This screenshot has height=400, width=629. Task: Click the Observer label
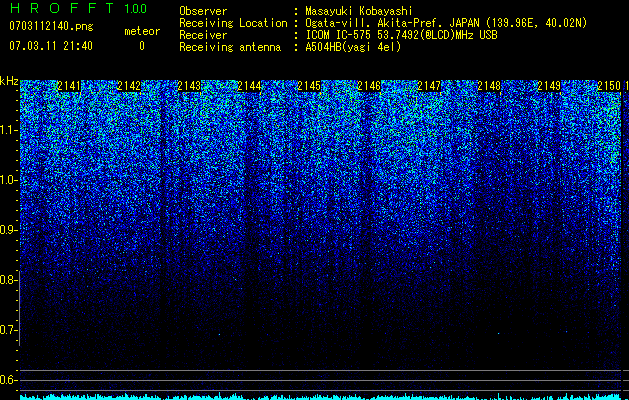click(x=203, y=11)
